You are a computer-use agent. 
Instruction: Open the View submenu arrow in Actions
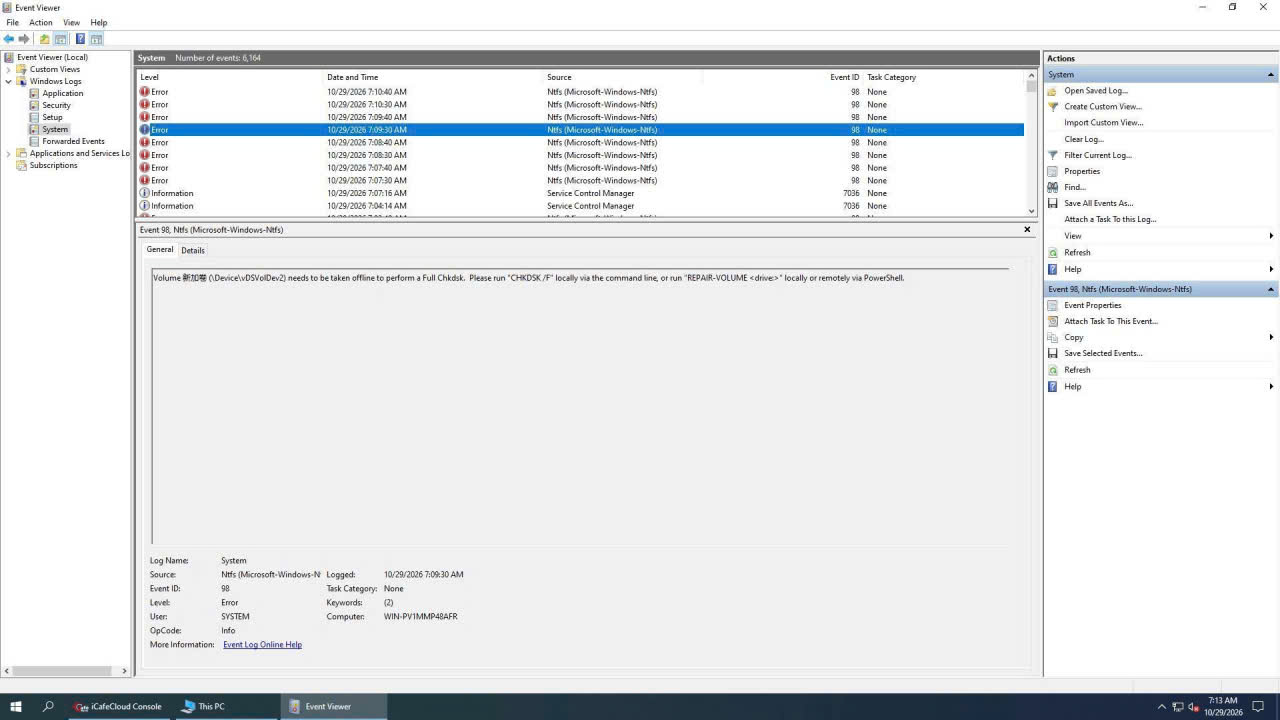point(1271,236)
